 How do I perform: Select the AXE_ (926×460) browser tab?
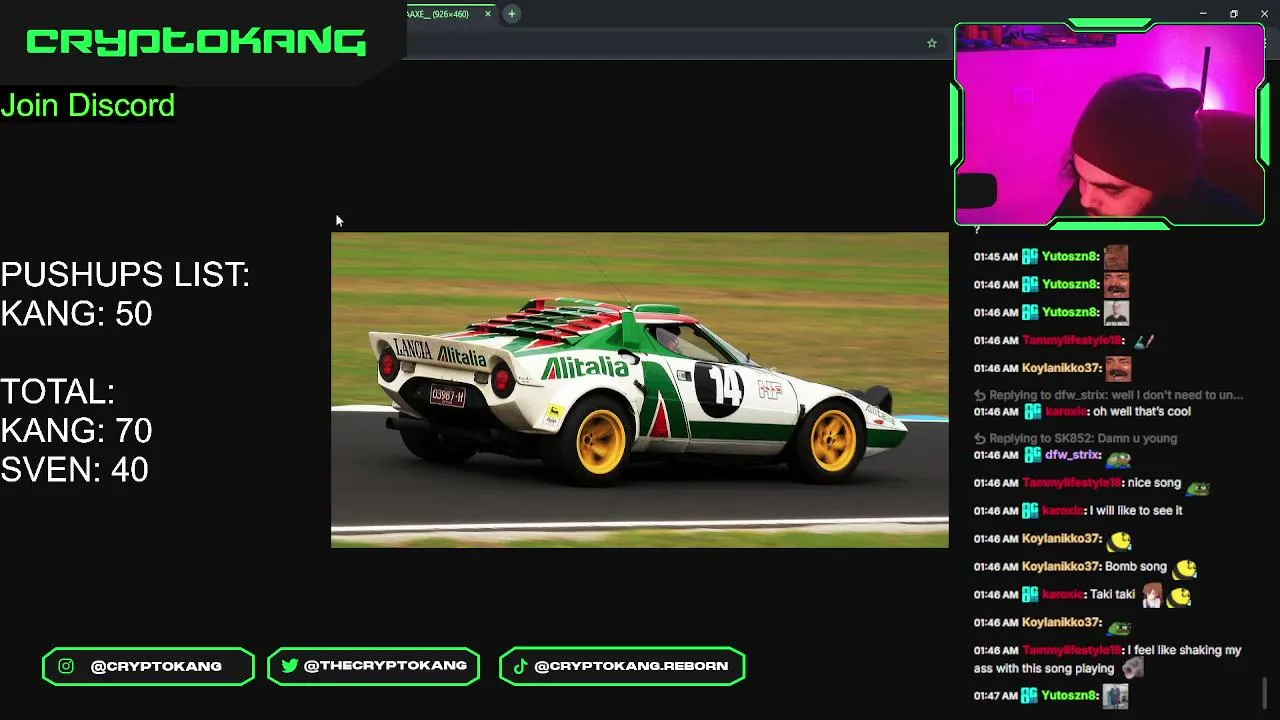click(x=450, y=14)
